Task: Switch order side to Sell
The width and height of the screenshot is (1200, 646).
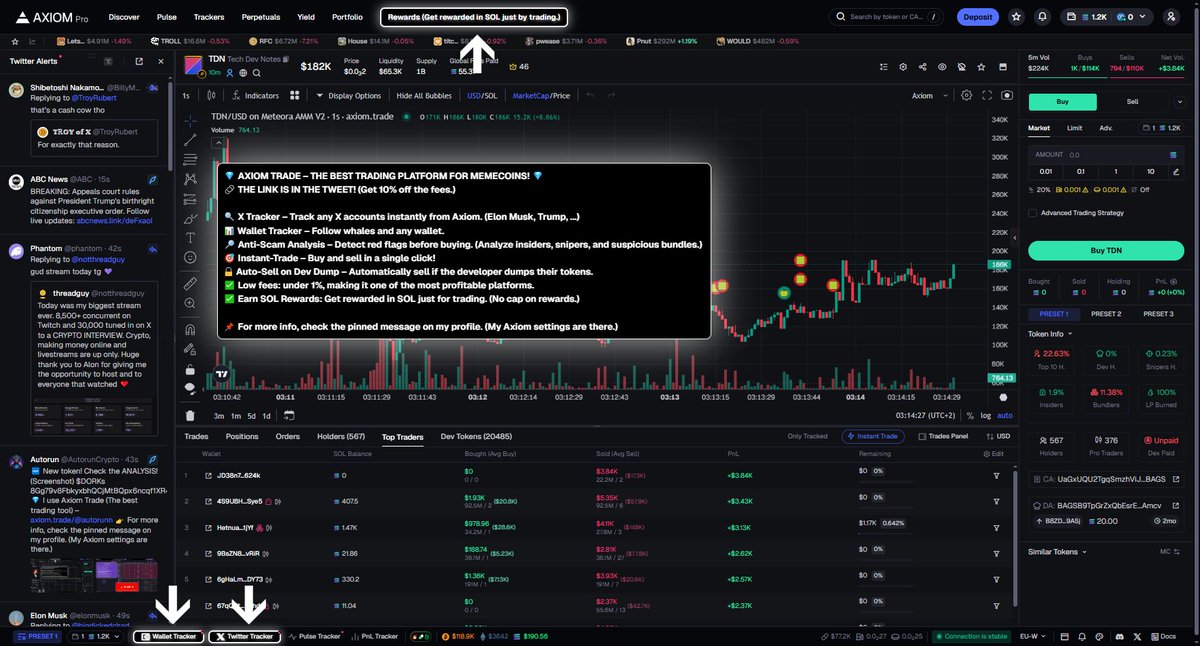Action: pos(1132,101)
